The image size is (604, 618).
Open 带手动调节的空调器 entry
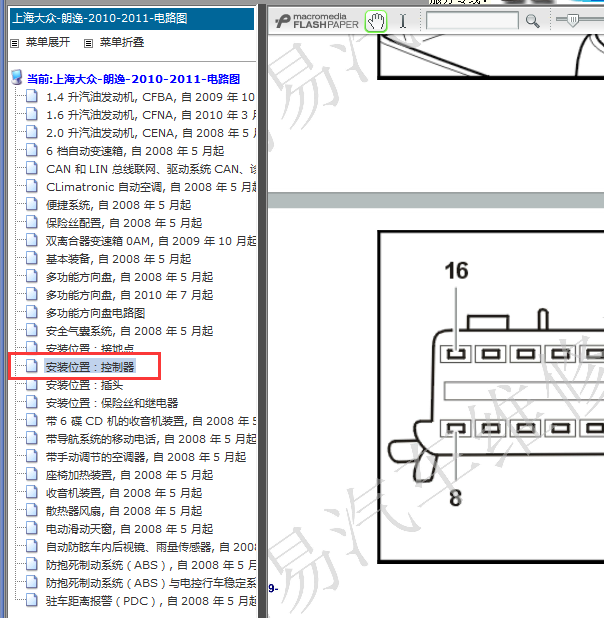point(146,457)
